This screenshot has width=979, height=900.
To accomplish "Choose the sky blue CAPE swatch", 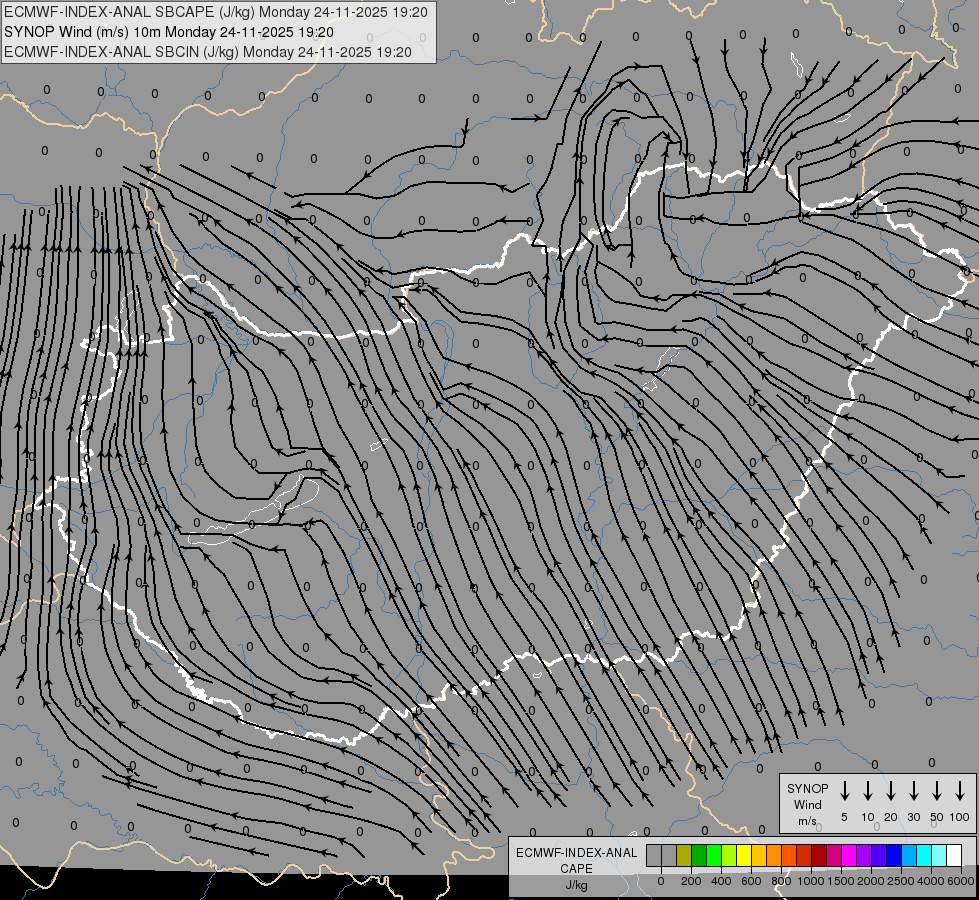I will click(908, 855).
